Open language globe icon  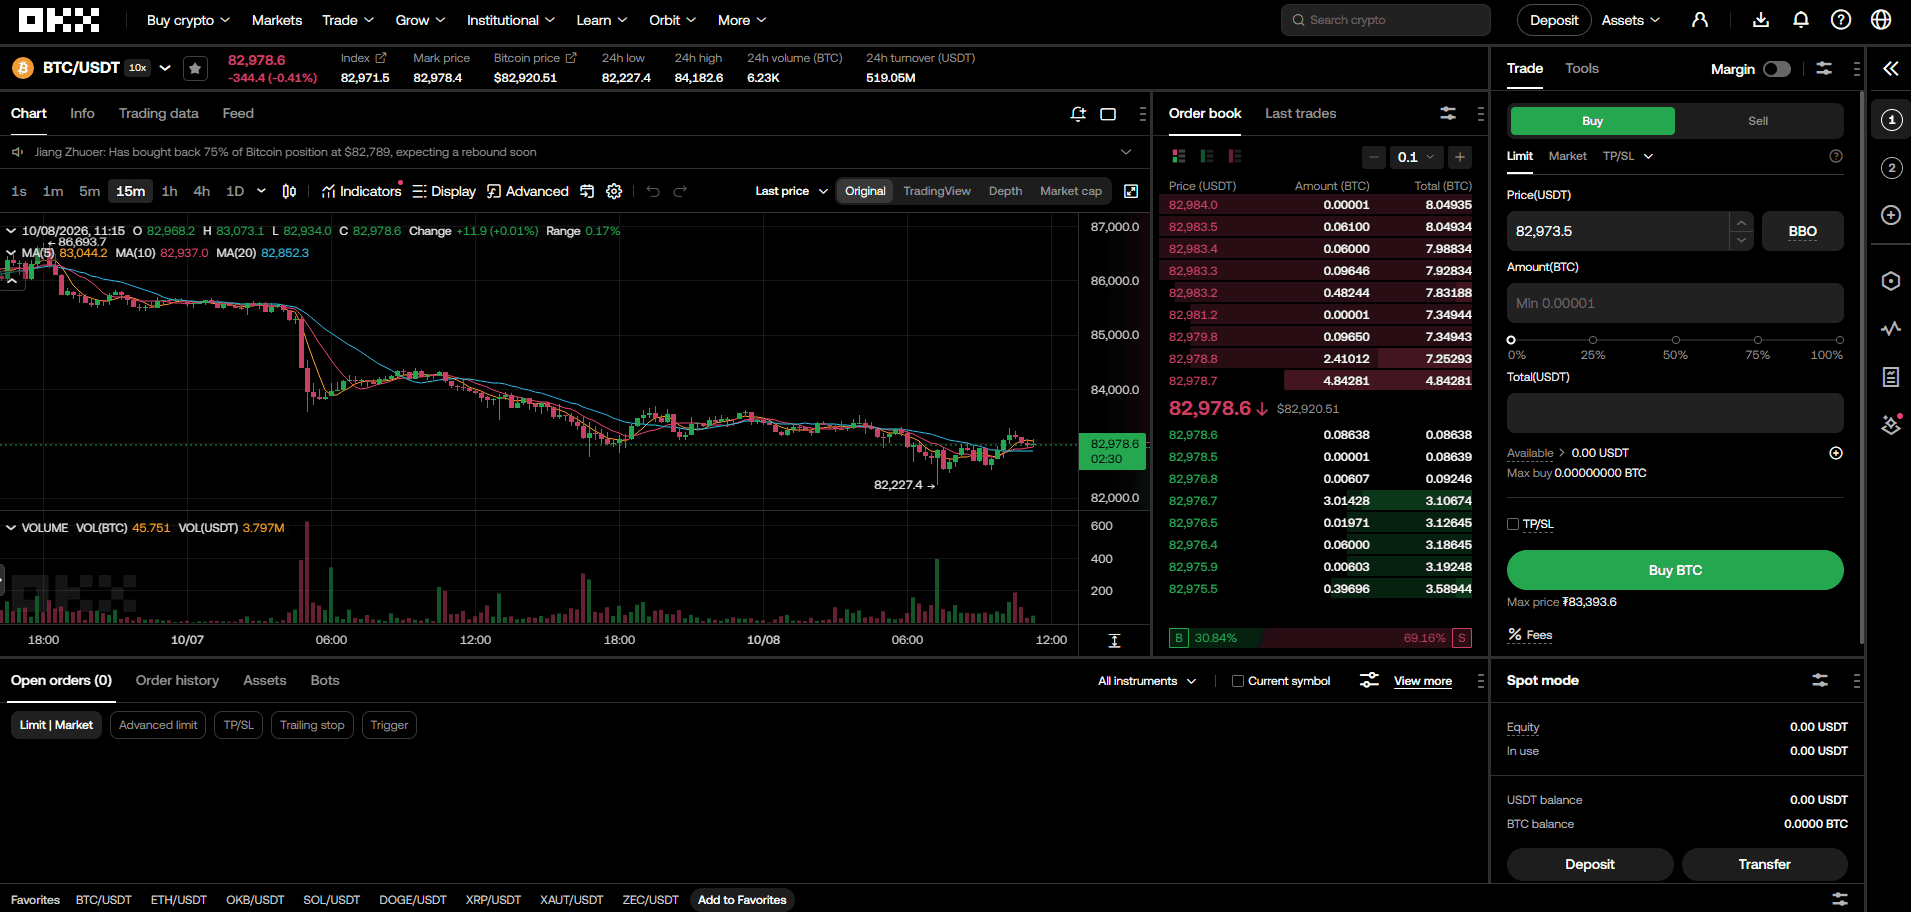pos(1881,20)
